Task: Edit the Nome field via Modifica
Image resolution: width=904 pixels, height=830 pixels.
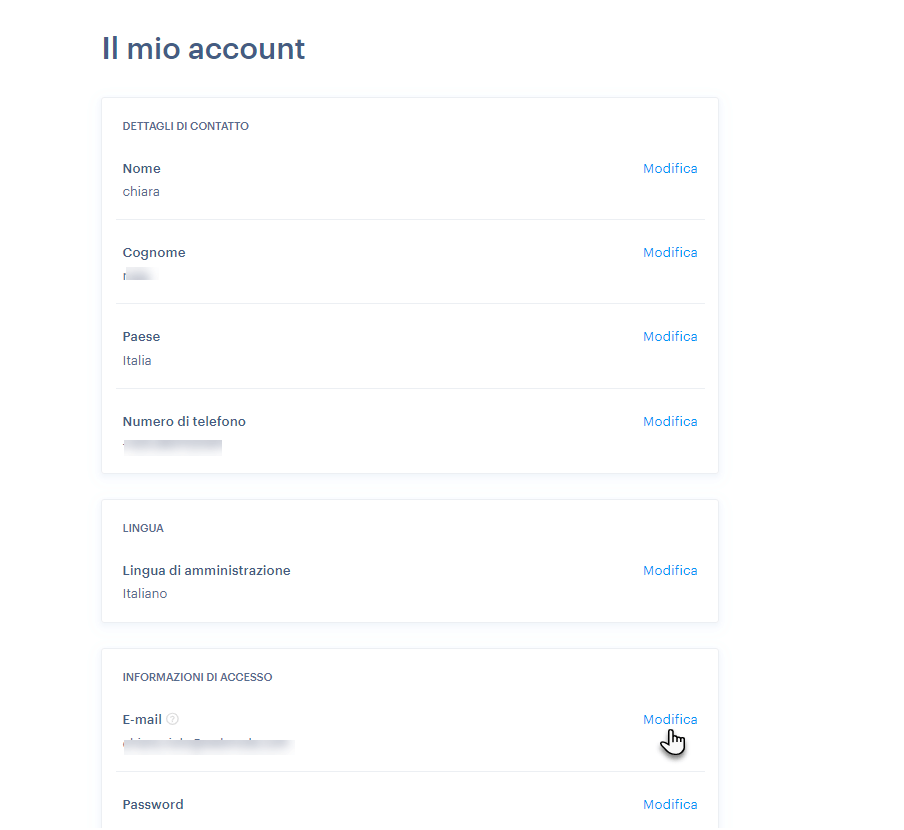Action: click(670, 168)
